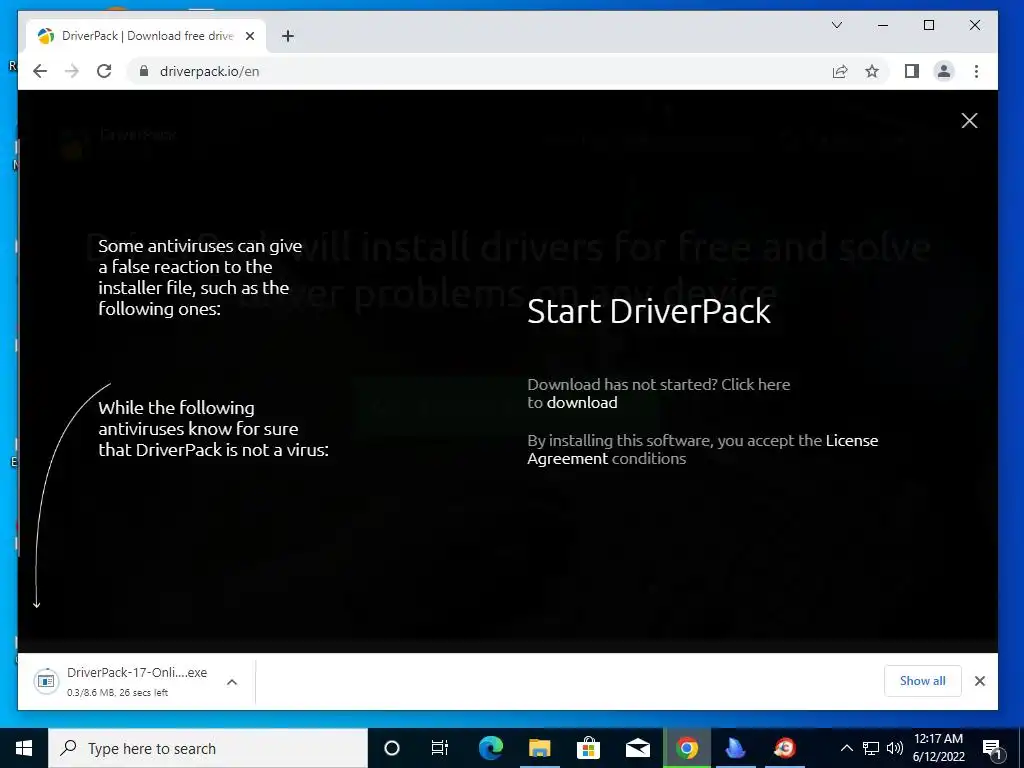Switch to Chrome taskbar icon

coord(686,748)
